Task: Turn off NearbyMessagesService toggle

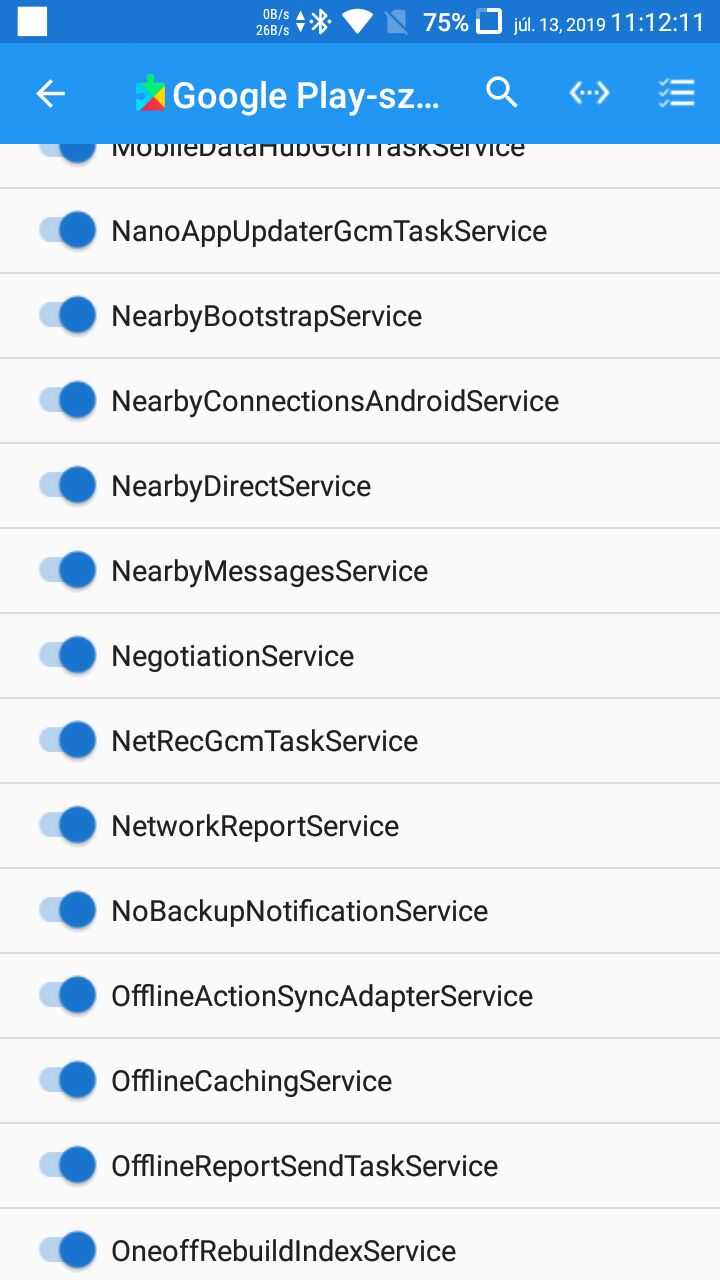Action: [68, 570]
